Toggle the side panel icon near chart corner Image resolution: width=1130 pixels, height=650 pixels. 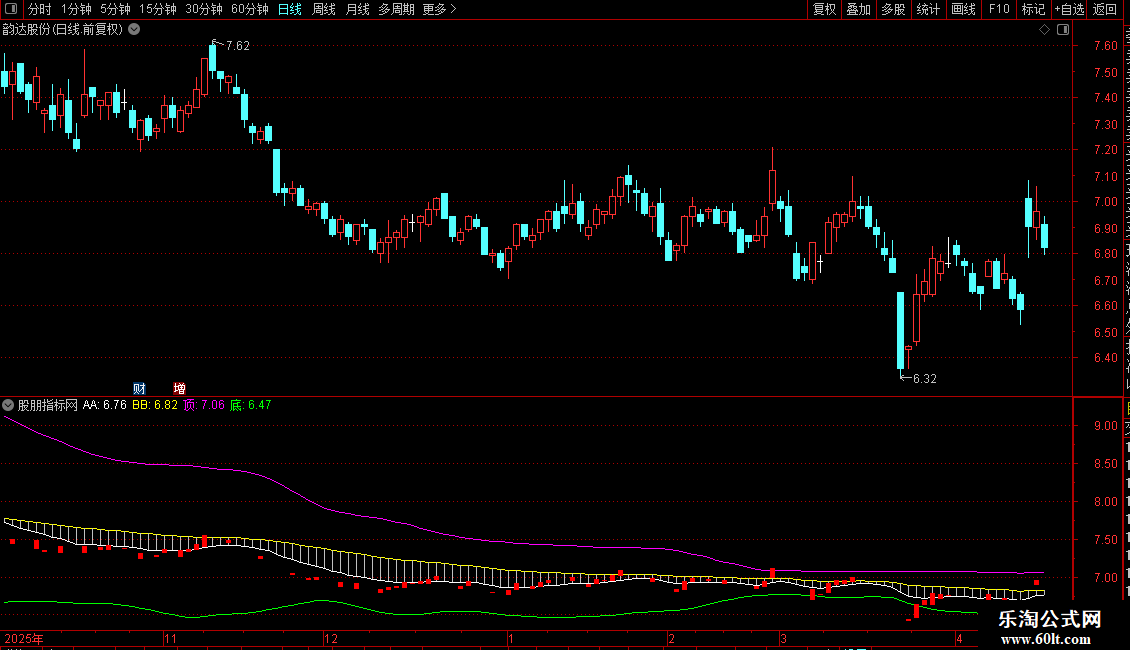(x=1063, y=30)
